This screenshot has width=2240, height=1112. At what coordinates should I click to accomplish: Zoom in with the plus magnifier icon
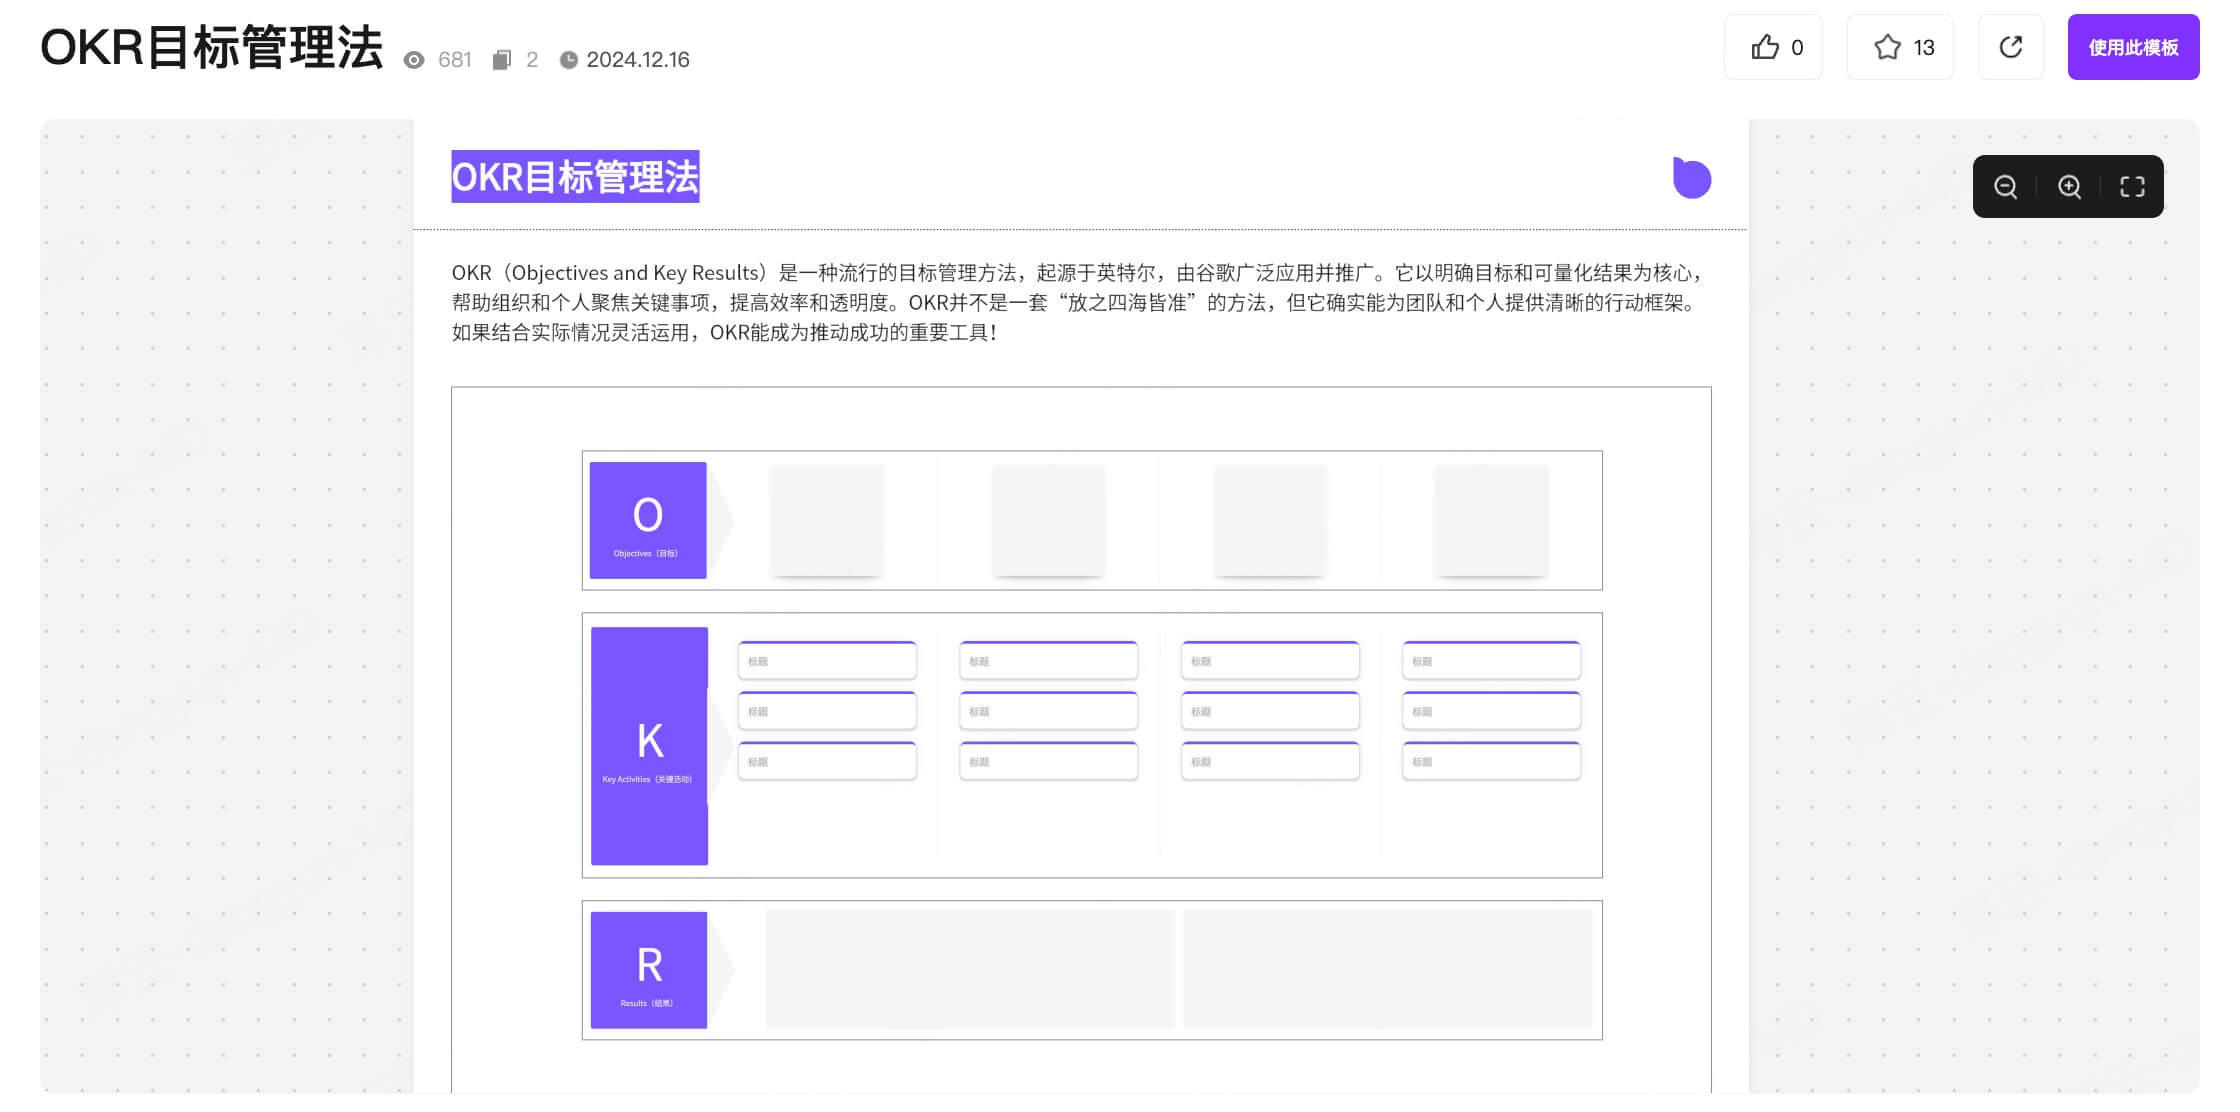(2069, 186)
